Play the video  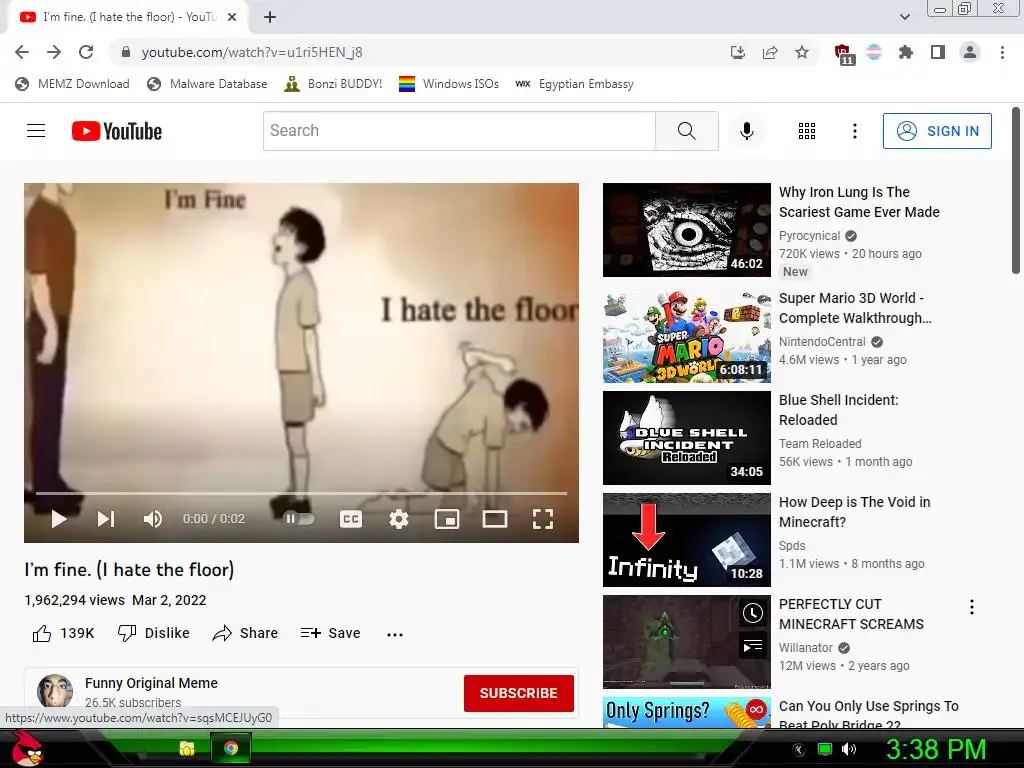59,519
